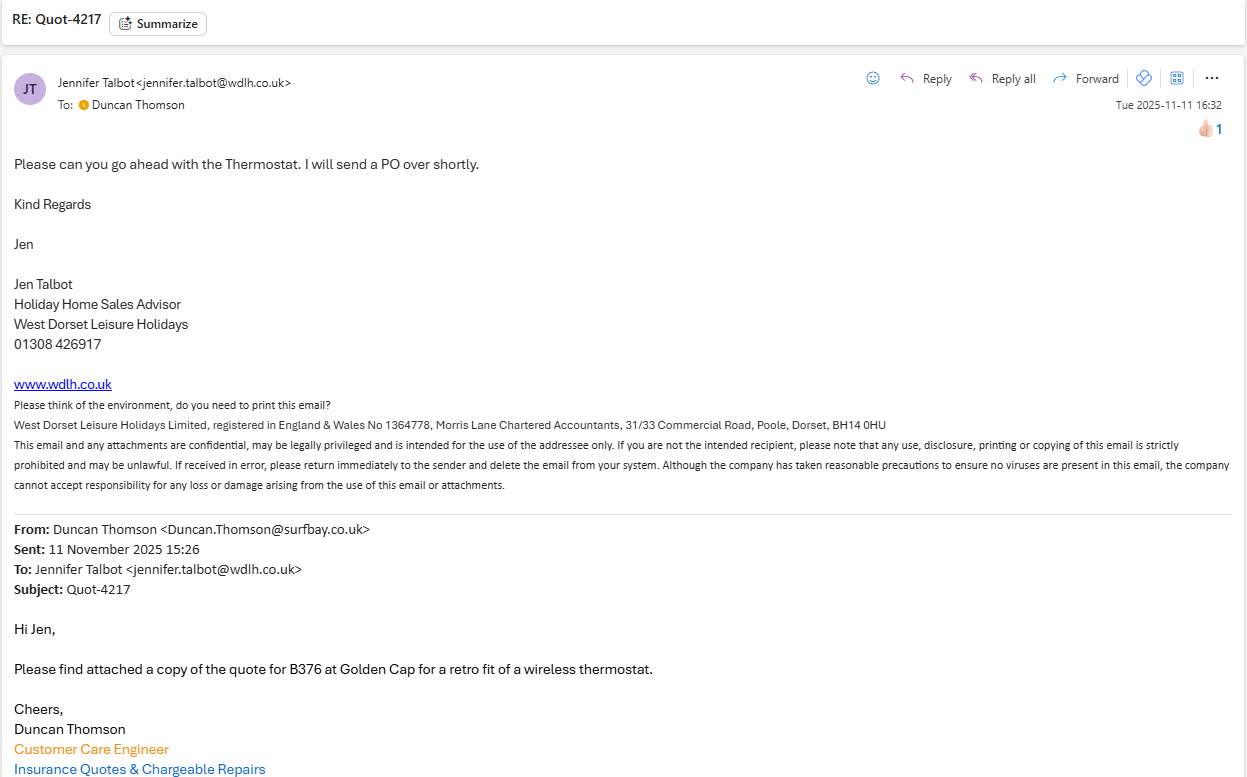Open the emoji reaction picker
Image resolution: width=1247 pixels, height=777 pixels.
[x=873, y=78]
